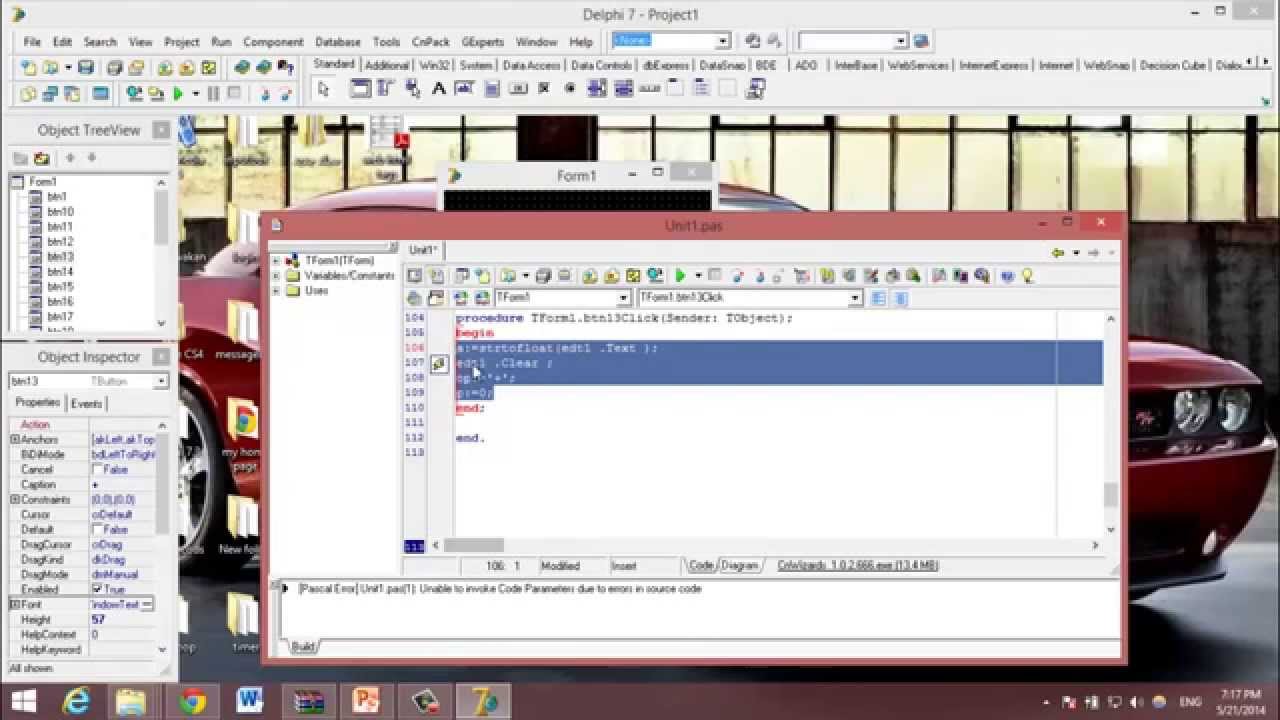Choose the Frames component in the palette
Screen dimensions: 1280x720
tap(360, 89)
